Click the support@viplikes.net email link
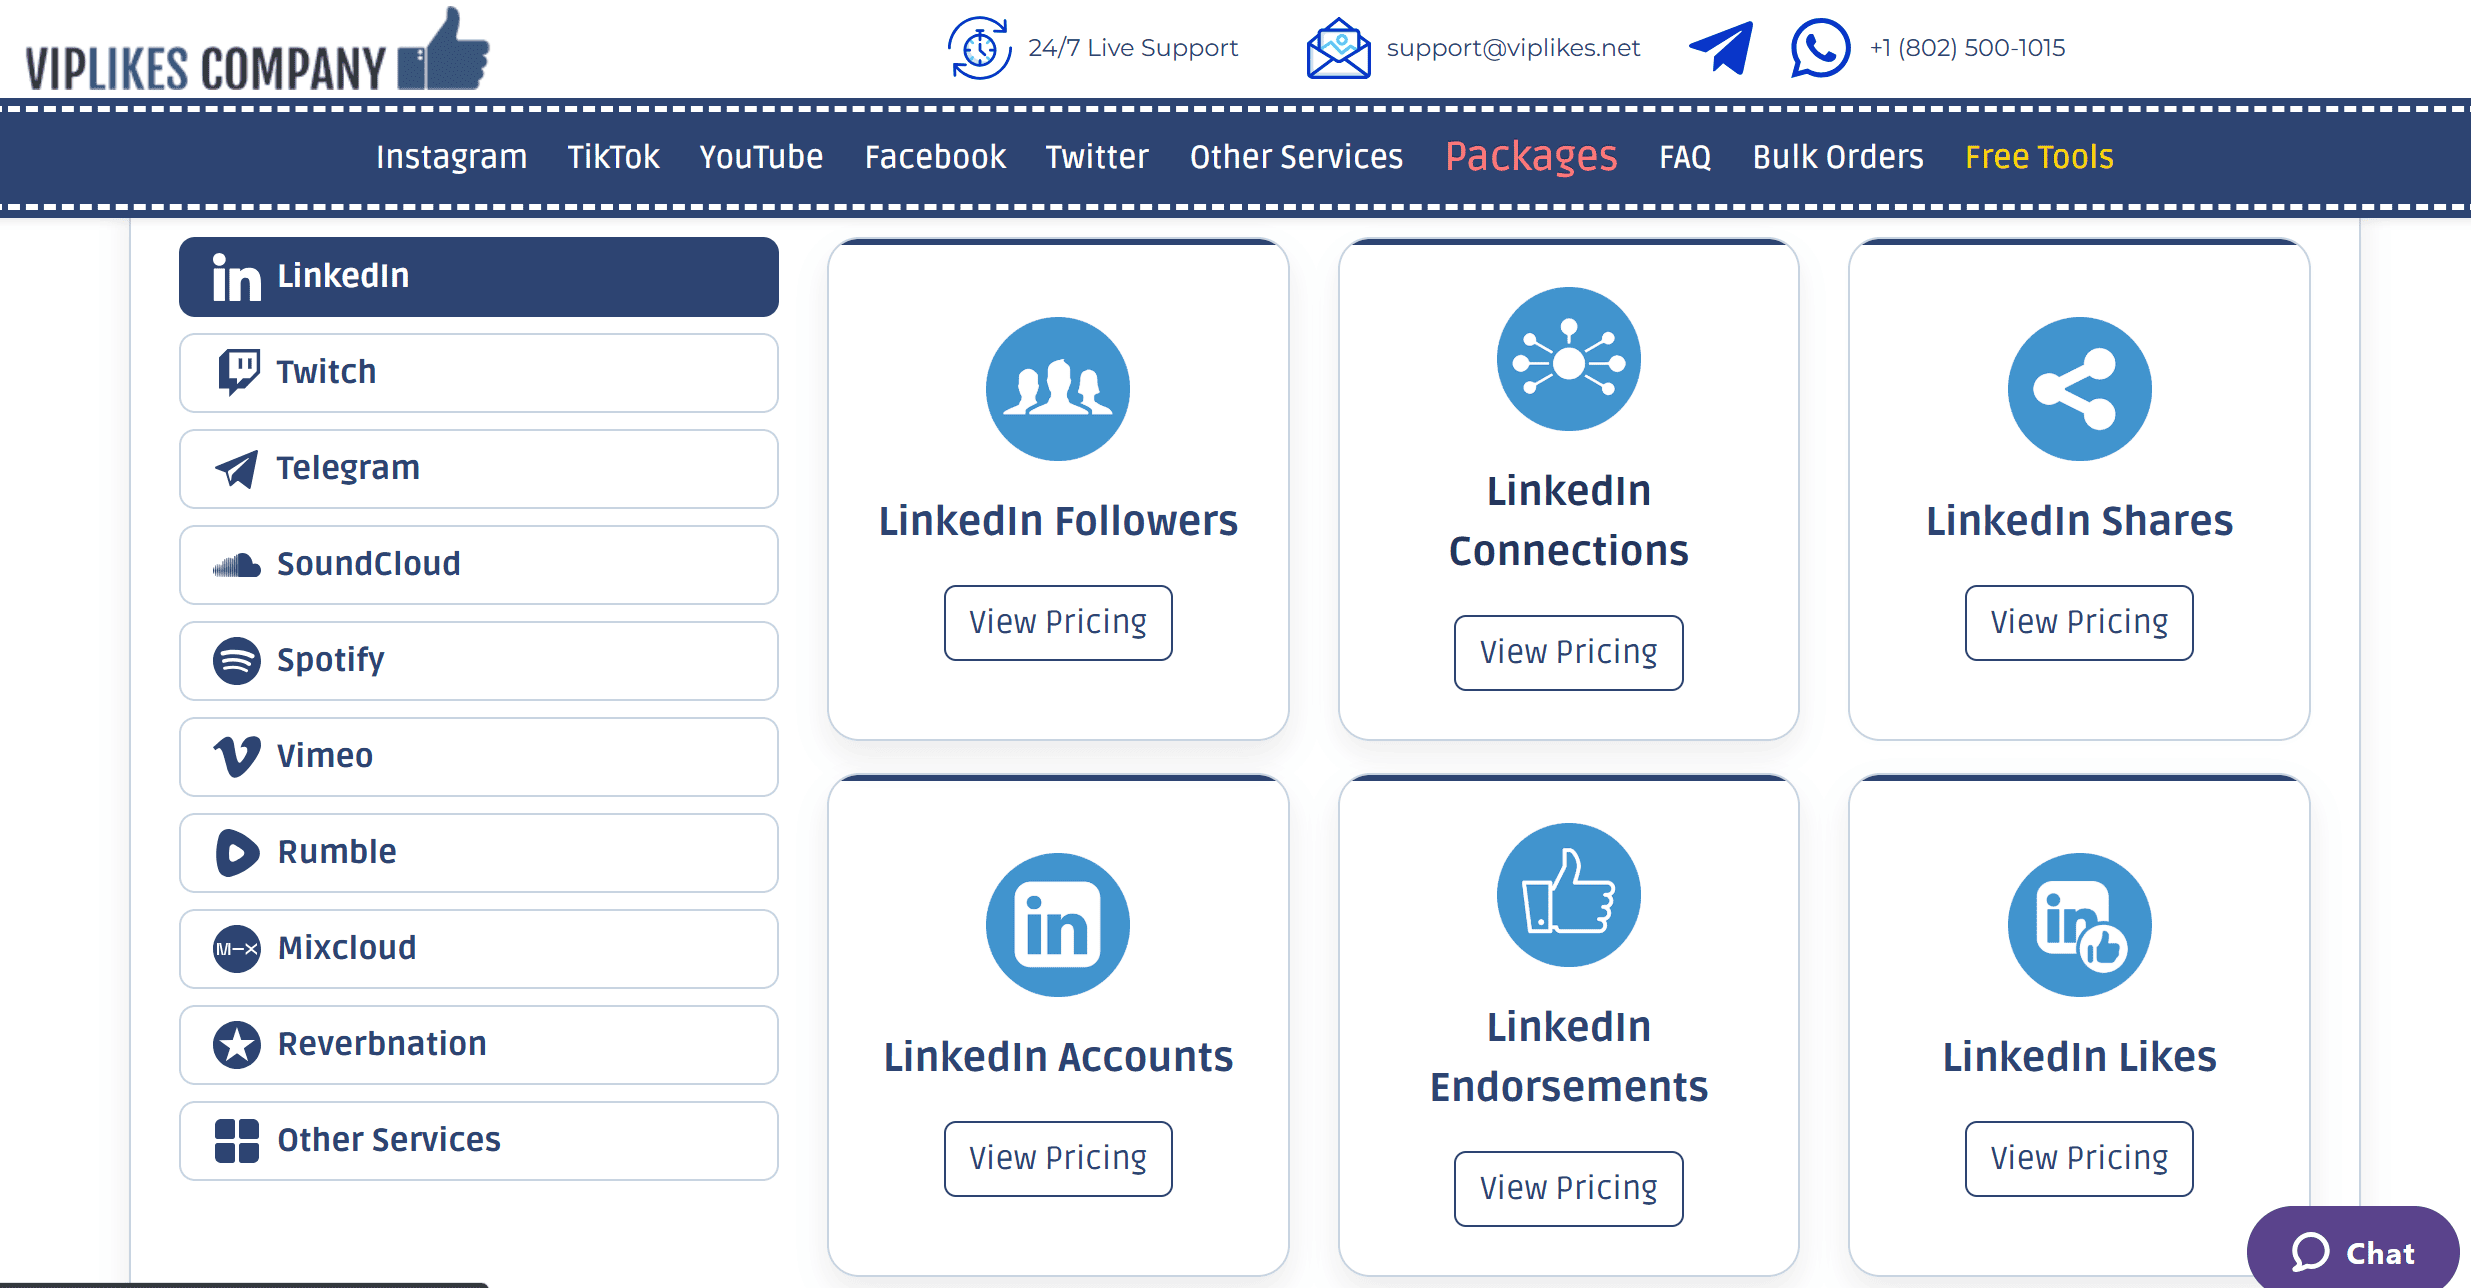2471x1288 pixels. point(1512,48)
